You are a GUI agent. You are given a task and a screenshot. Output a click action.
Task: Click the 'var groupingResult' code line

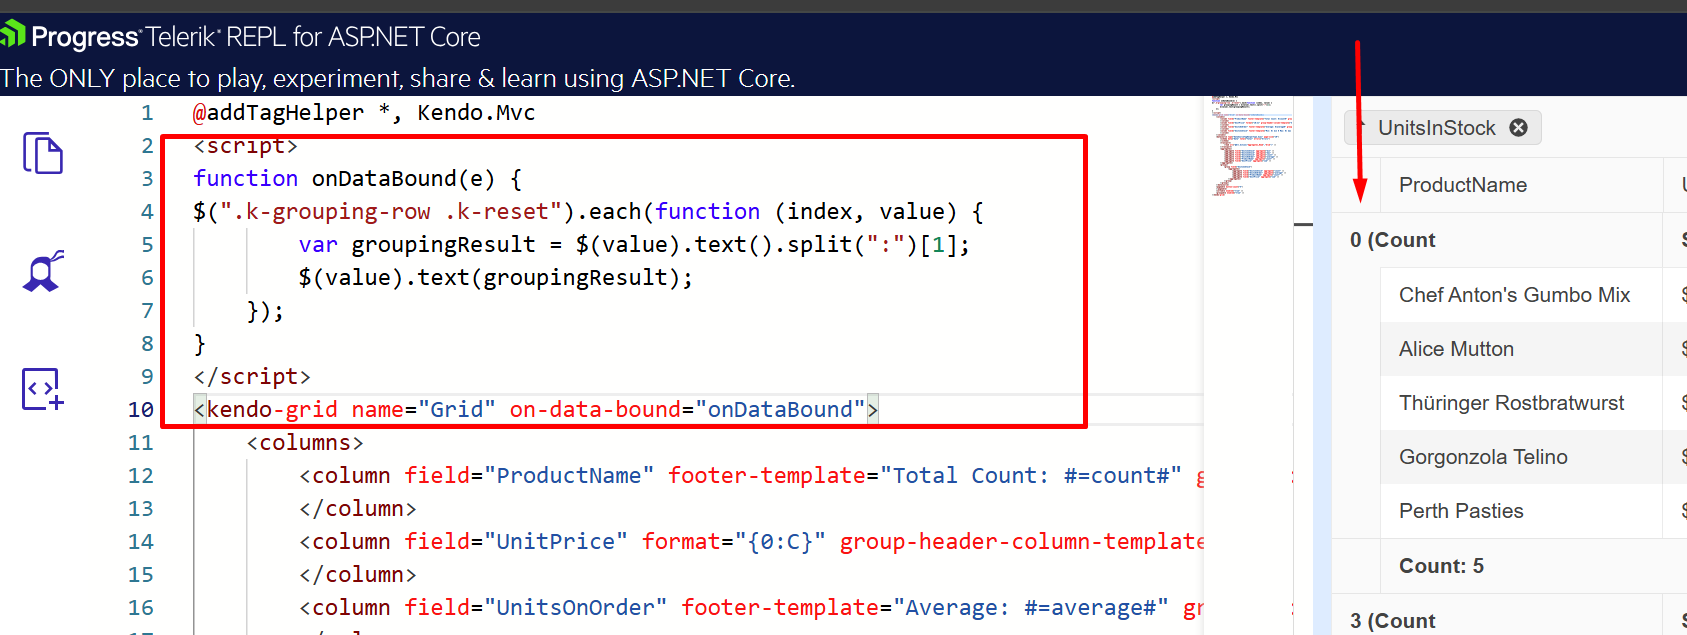coord(634,244)
